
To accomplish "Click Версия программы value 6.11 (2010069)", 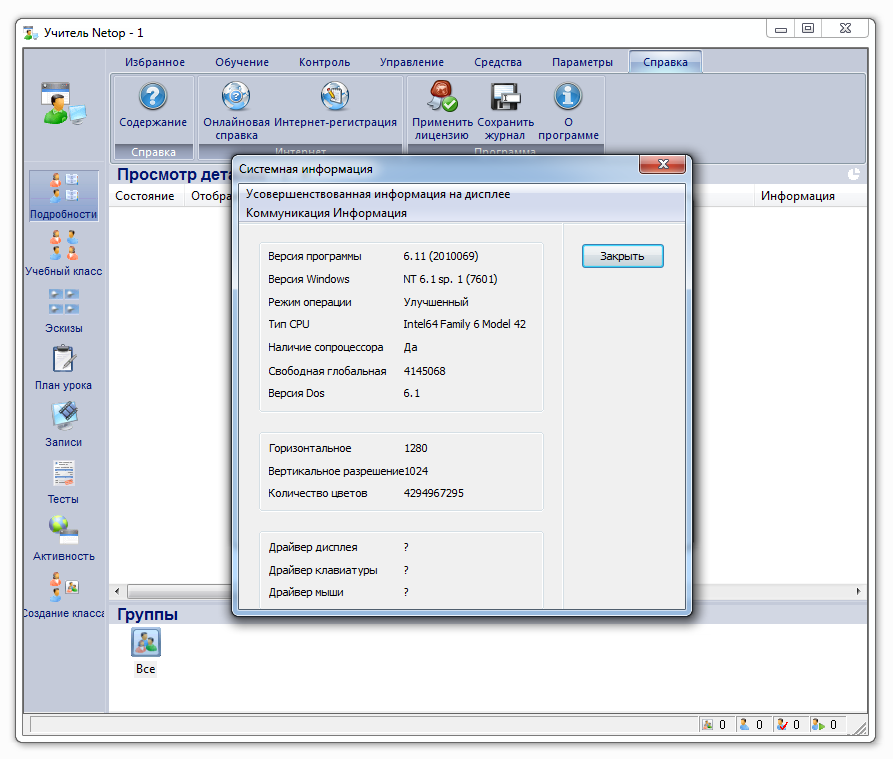I will 441,256.
